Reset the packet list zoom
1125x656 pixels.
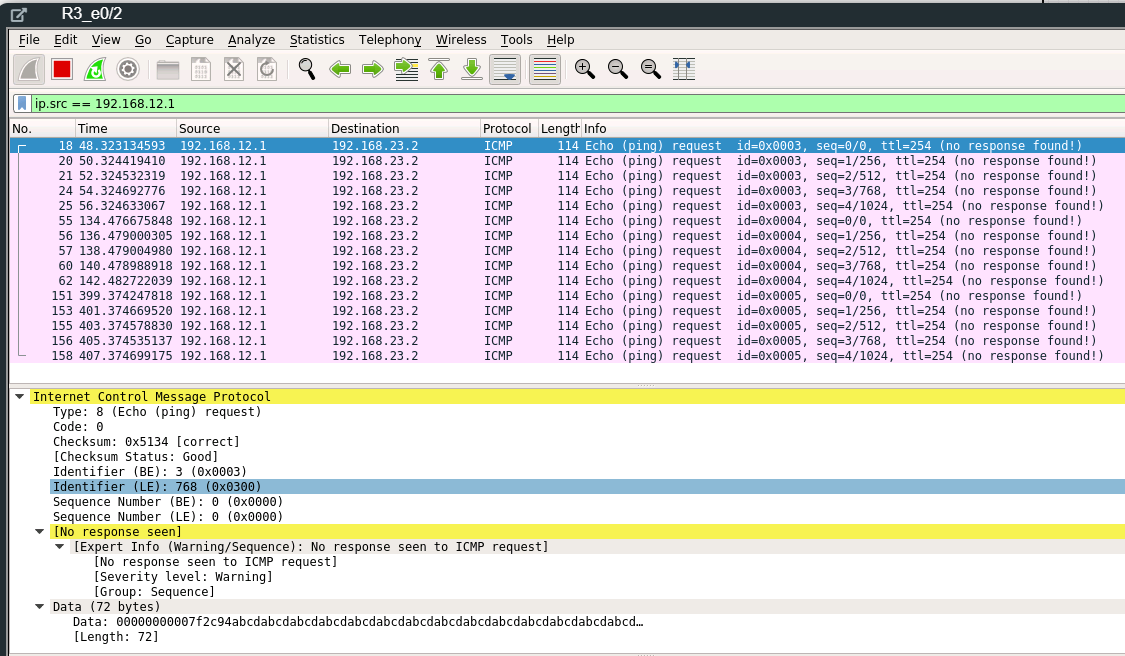click(649, 69)
